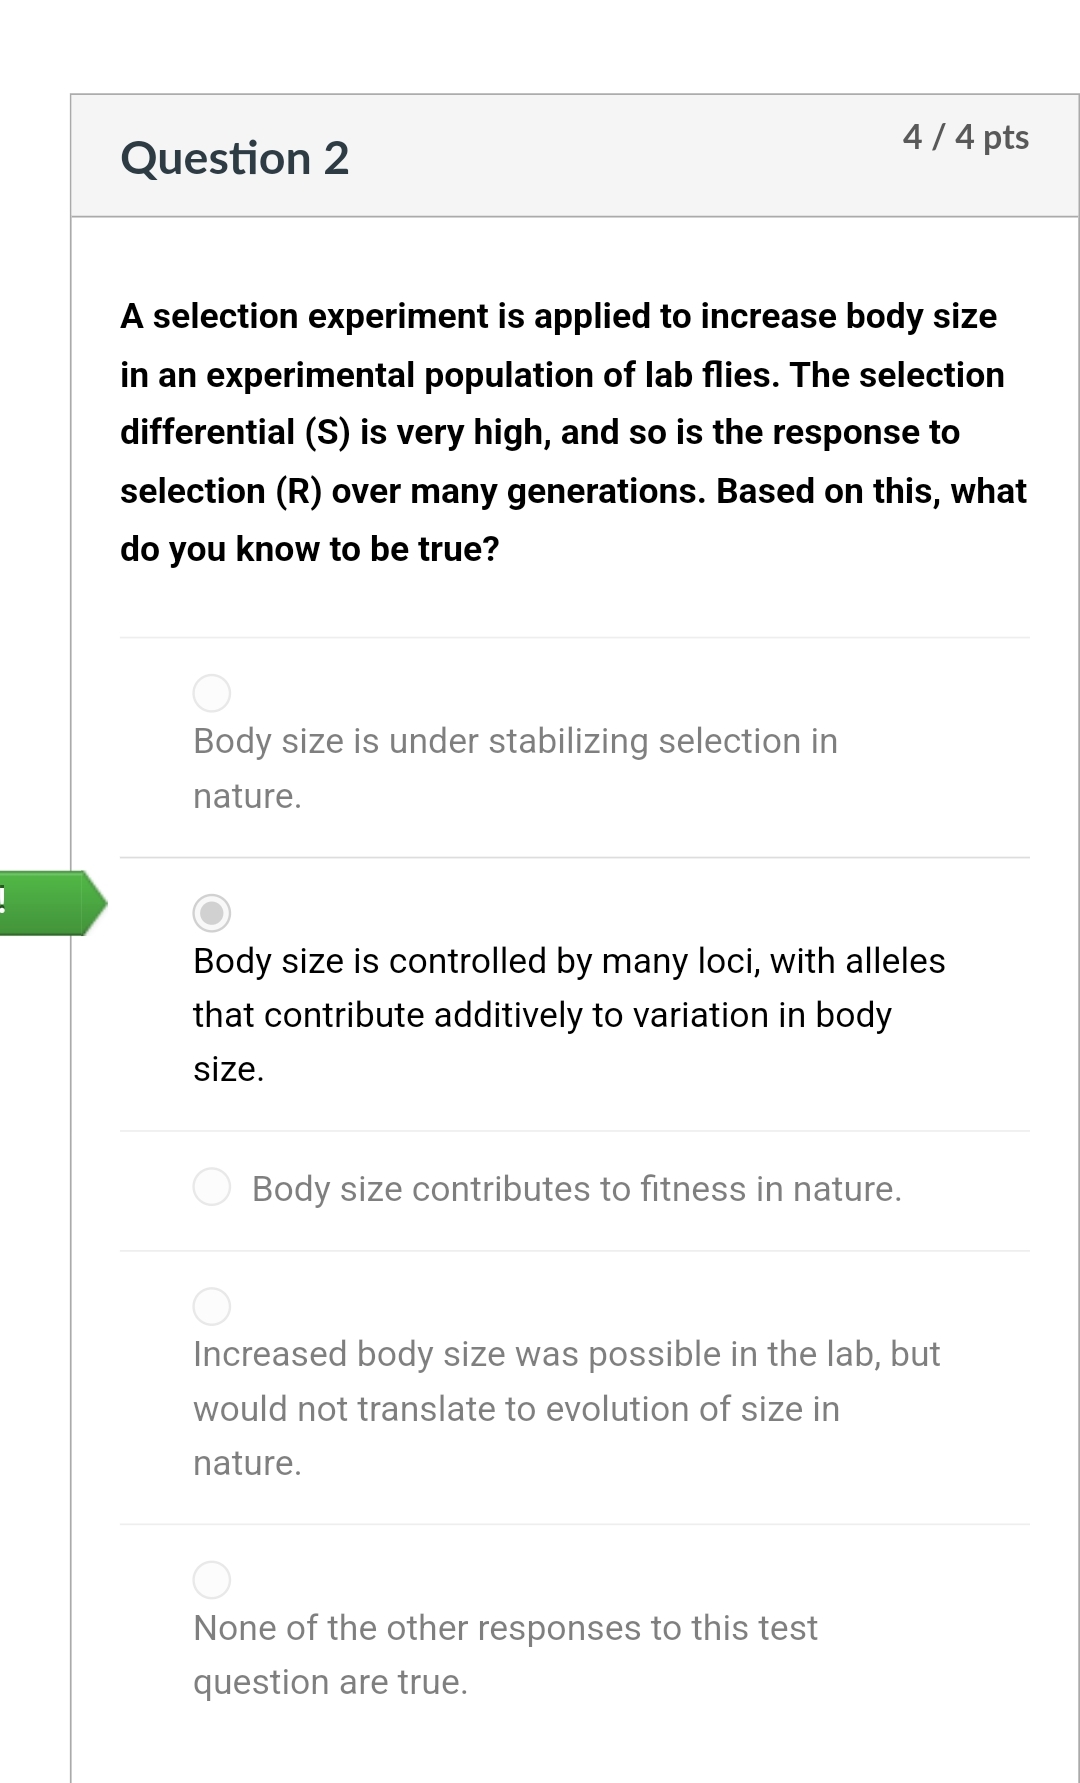Viewport: 1080px width, 1783px height.
Task: Click the answer text mentioning stabilizing selection
Action: (515, 742)
